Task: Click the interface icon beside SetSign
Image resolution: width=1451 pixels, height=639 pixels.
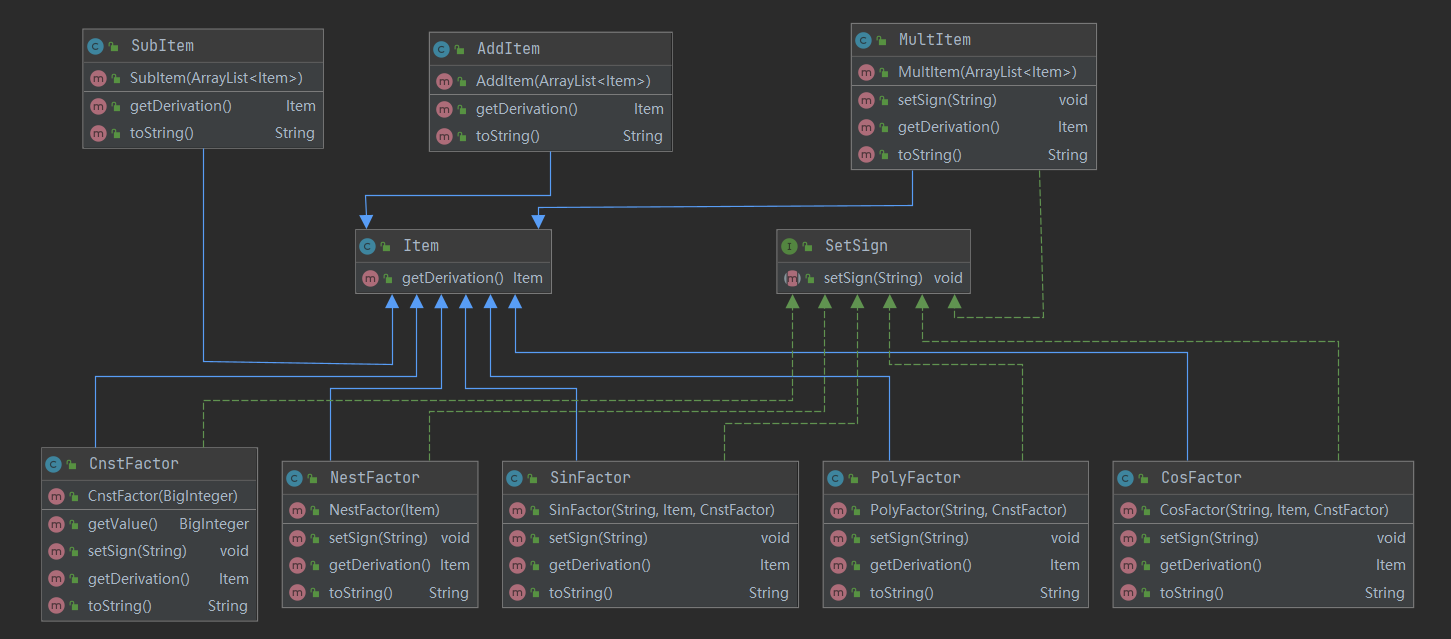Action: pos(789,246)
